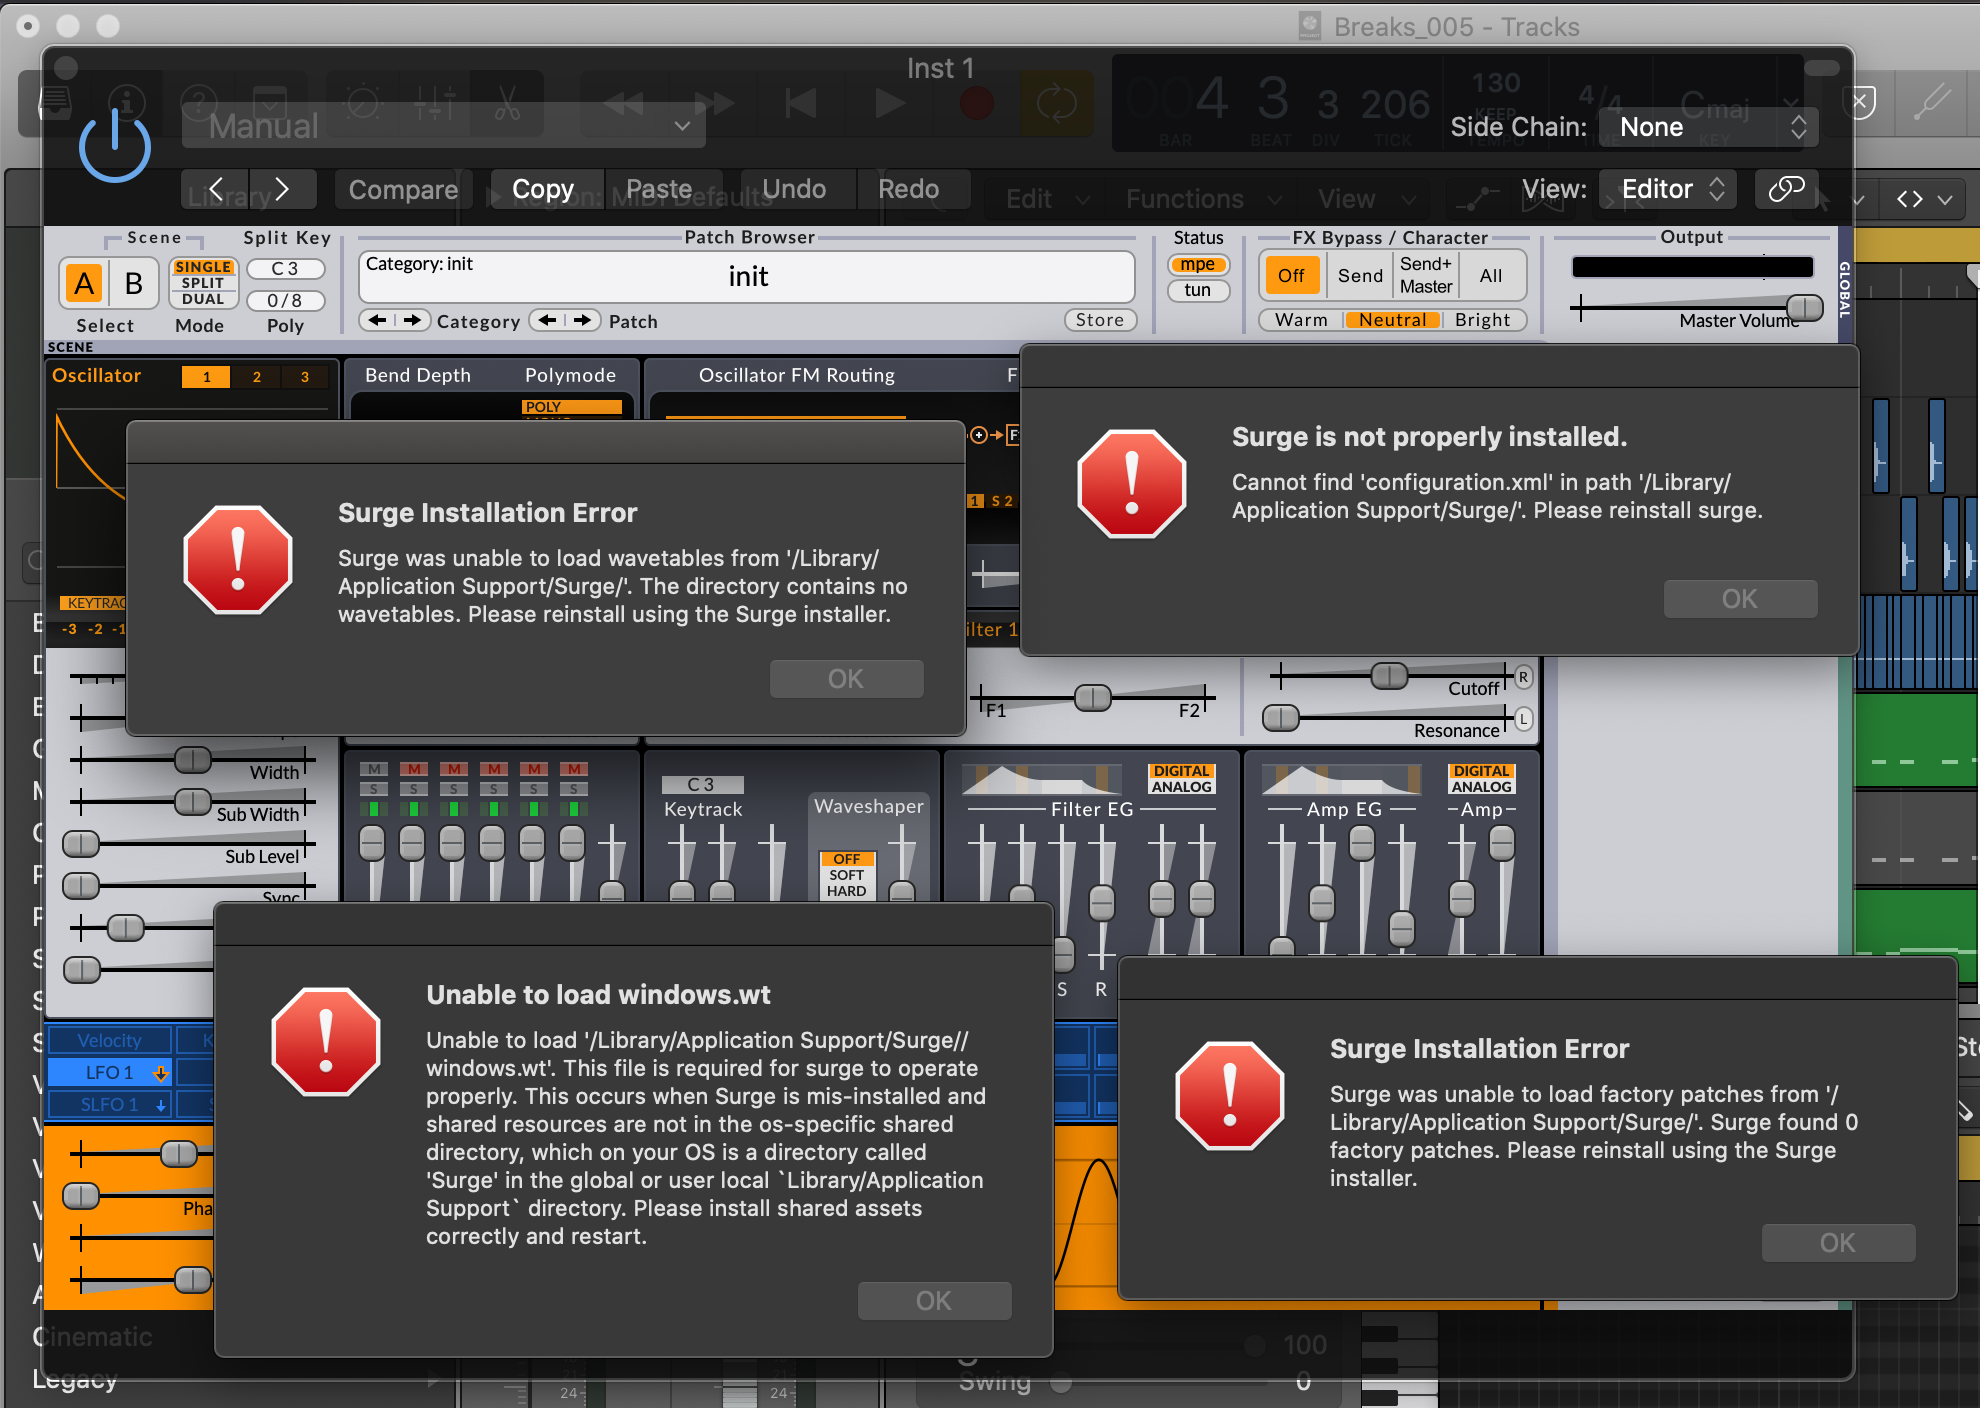Click the Store button in Patch Browser
This screenshot has width=1980, height=1408.
(x=1099, y=319)
